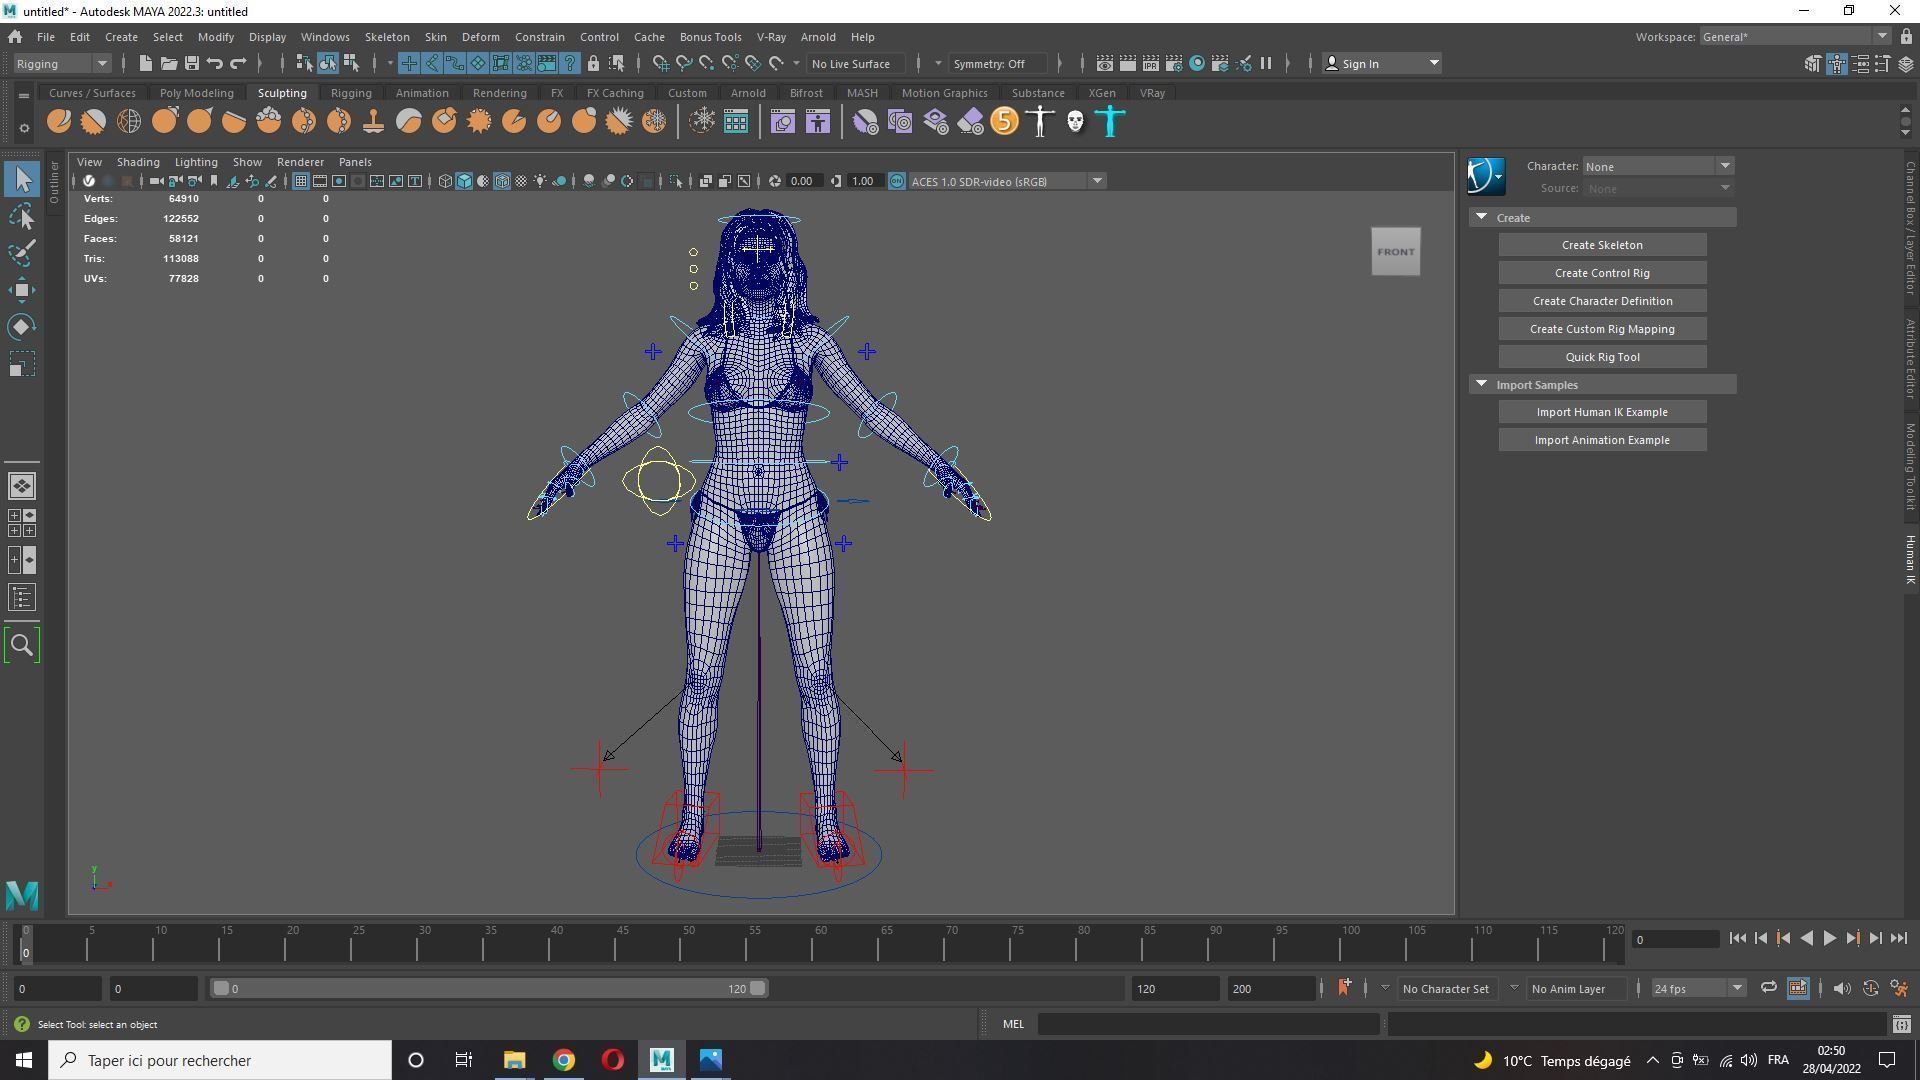The image size is (1920, 1080).
Task: Open the script editor icon
Action: pos(1901,1024)
